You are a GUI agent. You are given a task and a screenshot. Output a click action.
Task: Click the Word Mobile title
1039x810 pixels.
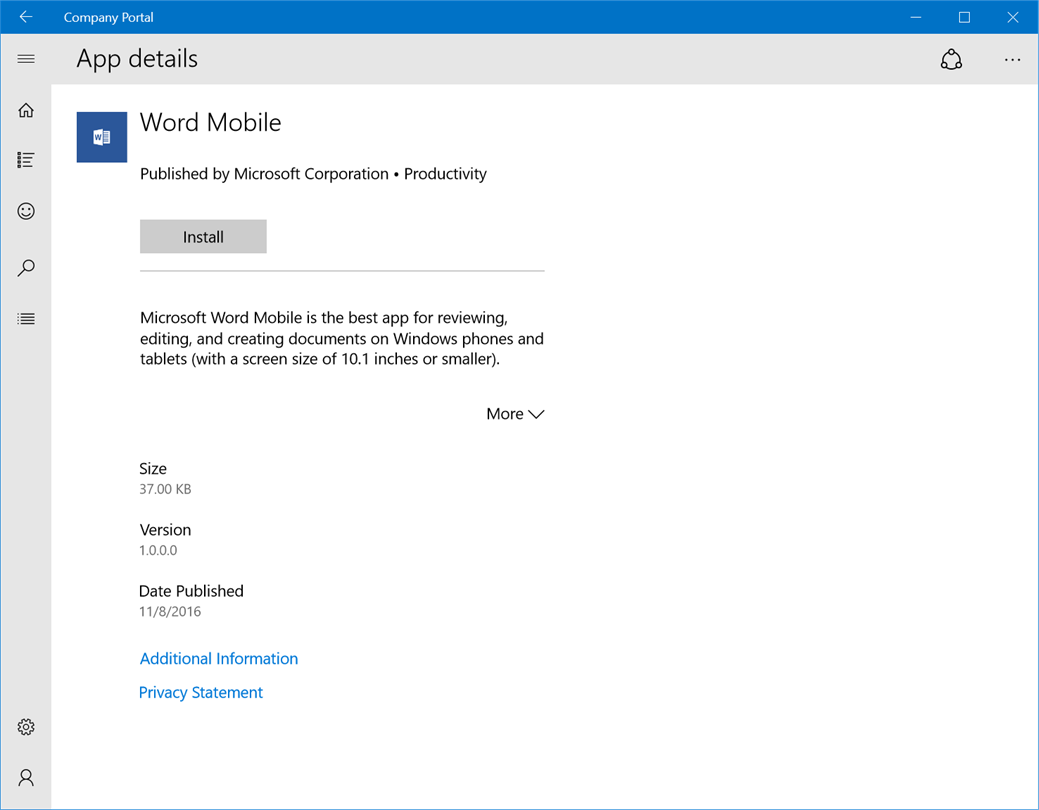pyautogui.click(x=211, y=123)
